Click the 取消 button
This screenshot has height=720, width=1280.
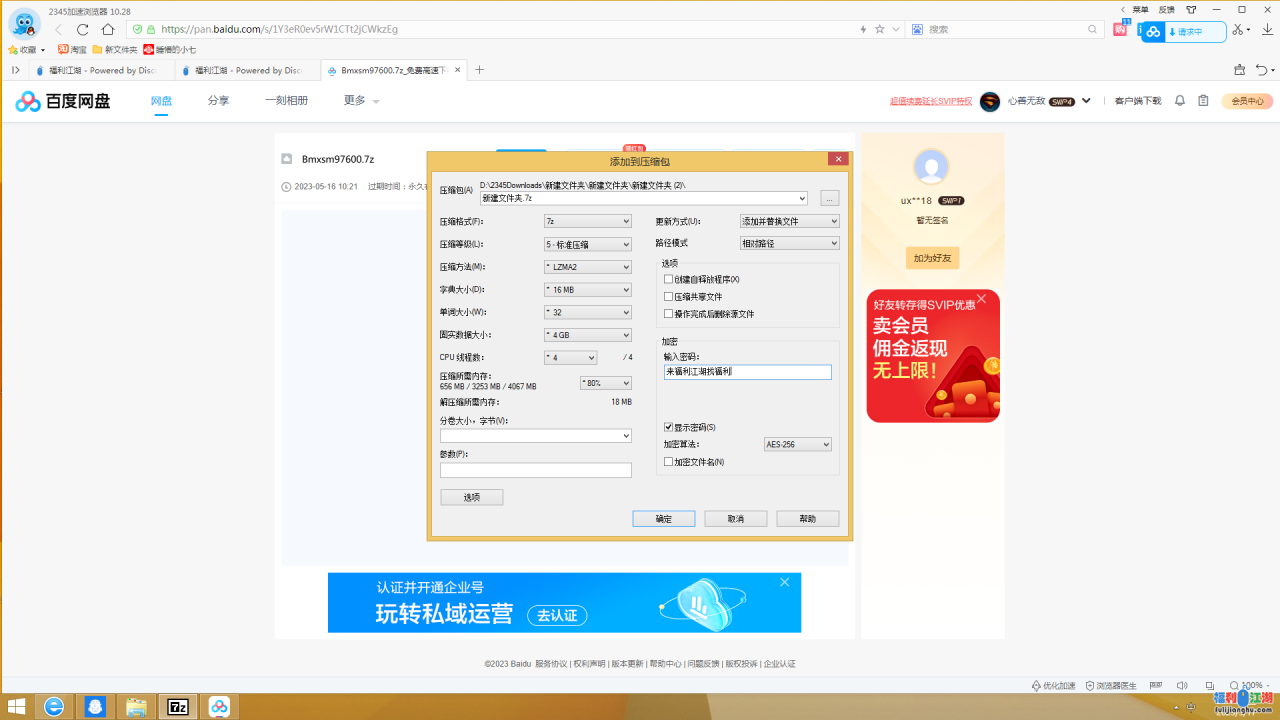click(x=735, y=519)
